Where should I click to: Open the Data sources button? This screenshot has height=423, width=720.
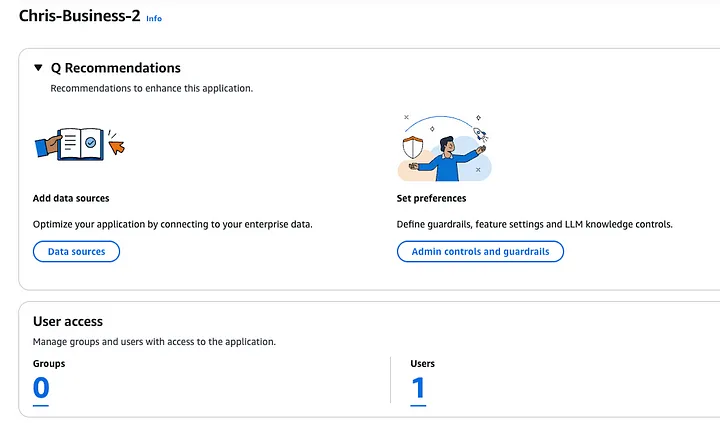(76, 252)
